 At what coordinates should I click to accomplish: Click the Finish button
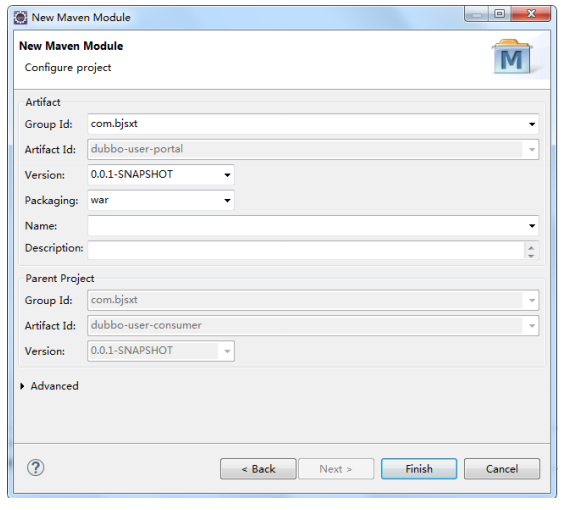(419, 469)
